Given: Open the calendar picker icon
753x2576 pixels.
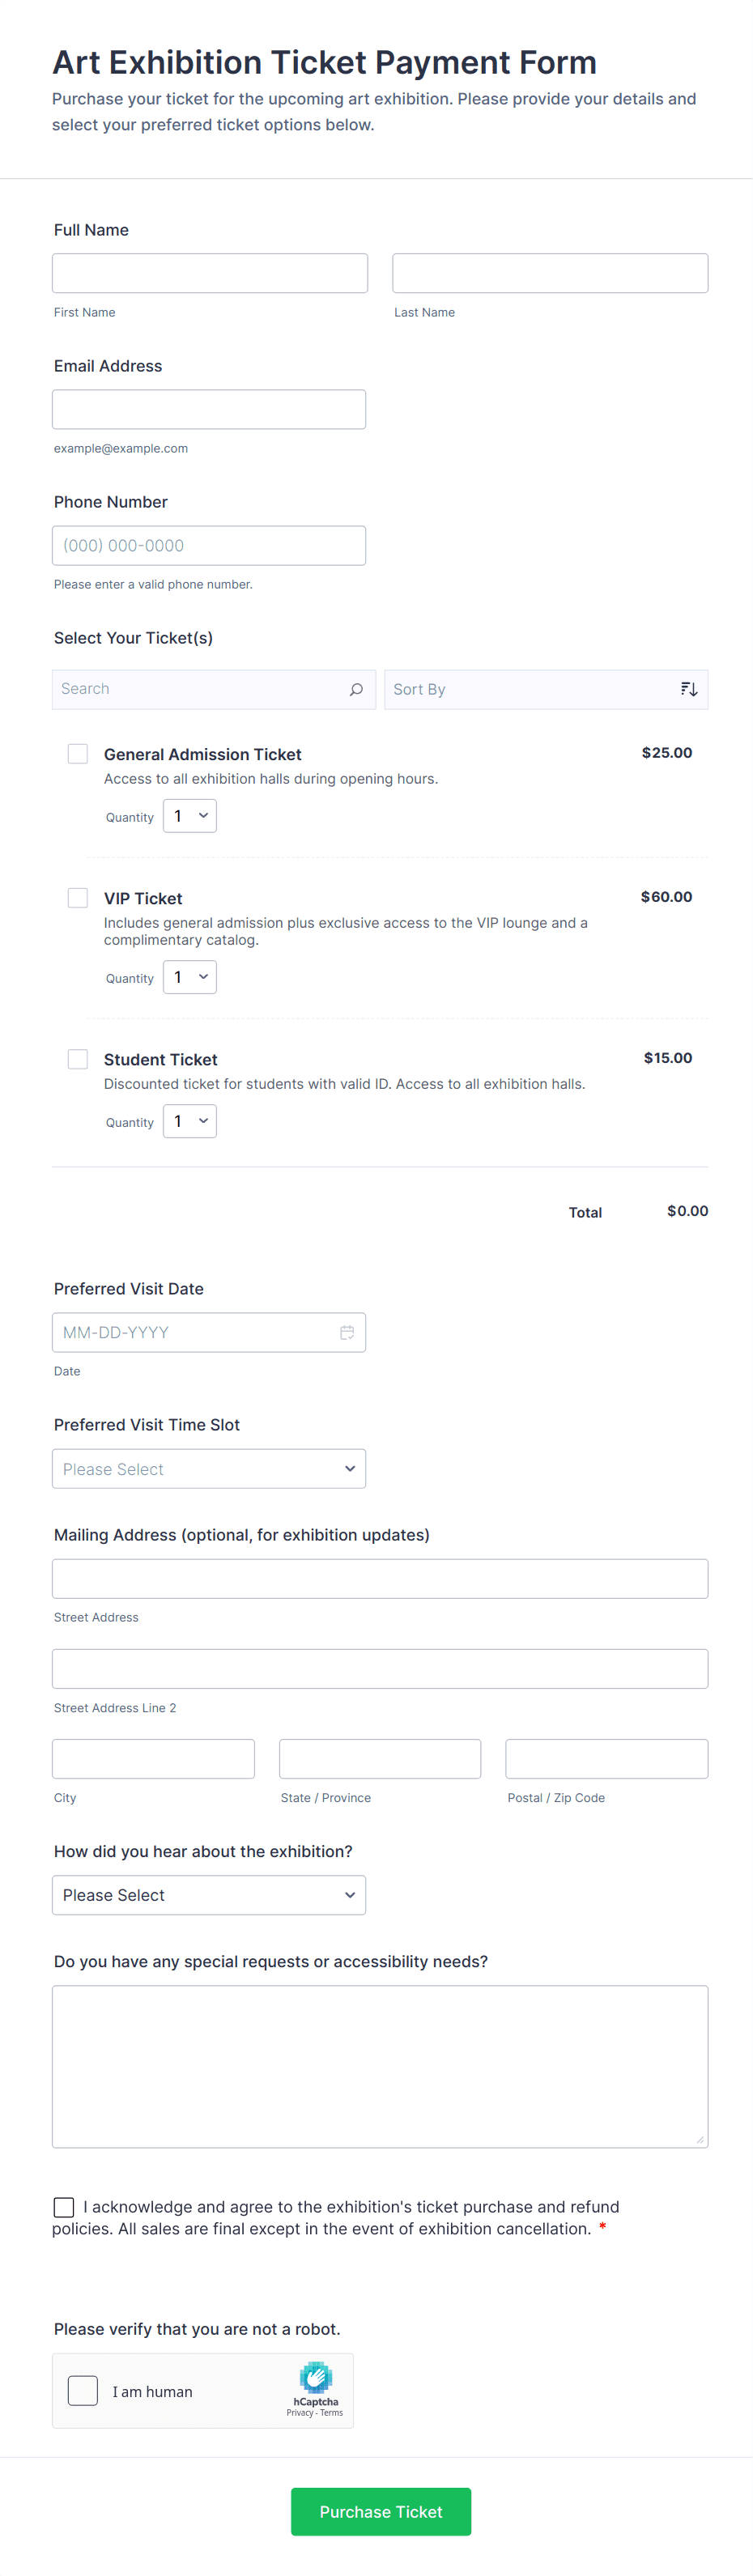Looking at the screenshot, I should (347, 1333).
